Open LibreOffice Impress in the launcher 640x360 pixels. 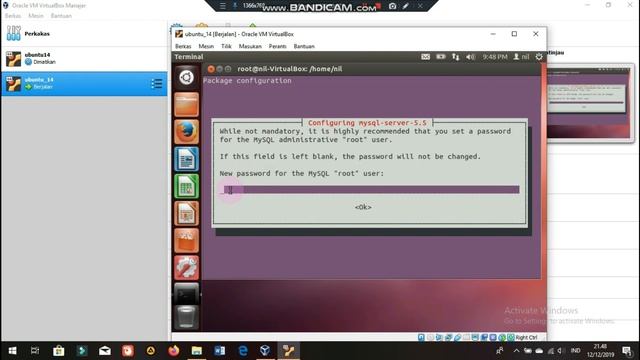point(187,213)
